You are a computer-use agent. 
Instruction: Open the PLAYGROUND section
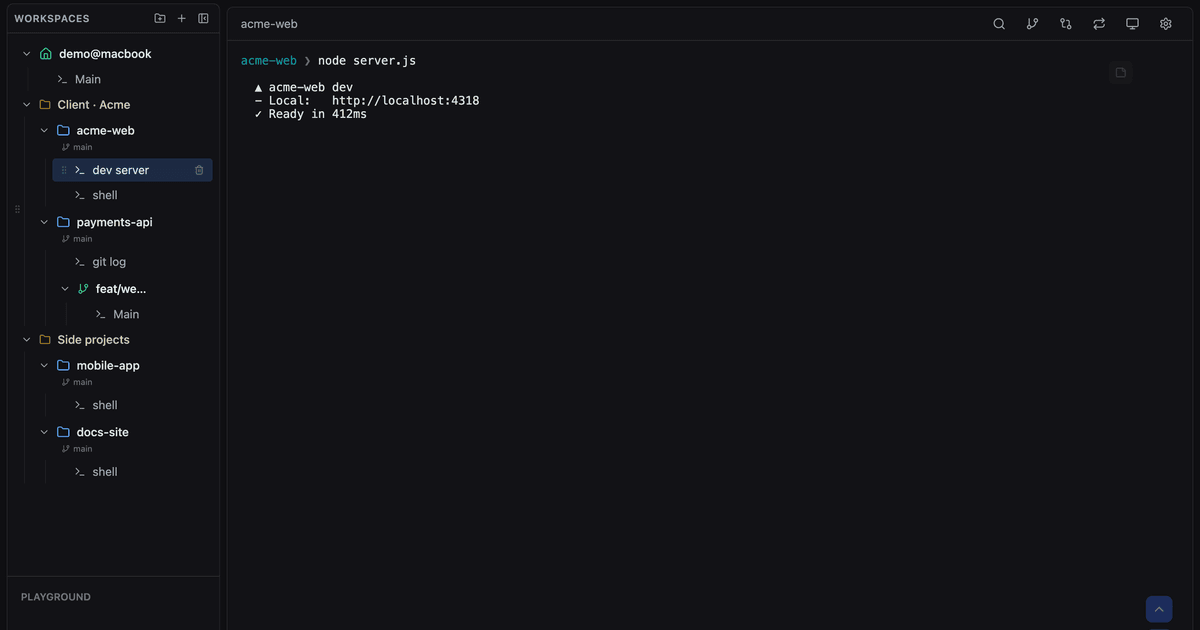[x=56, y=597]
